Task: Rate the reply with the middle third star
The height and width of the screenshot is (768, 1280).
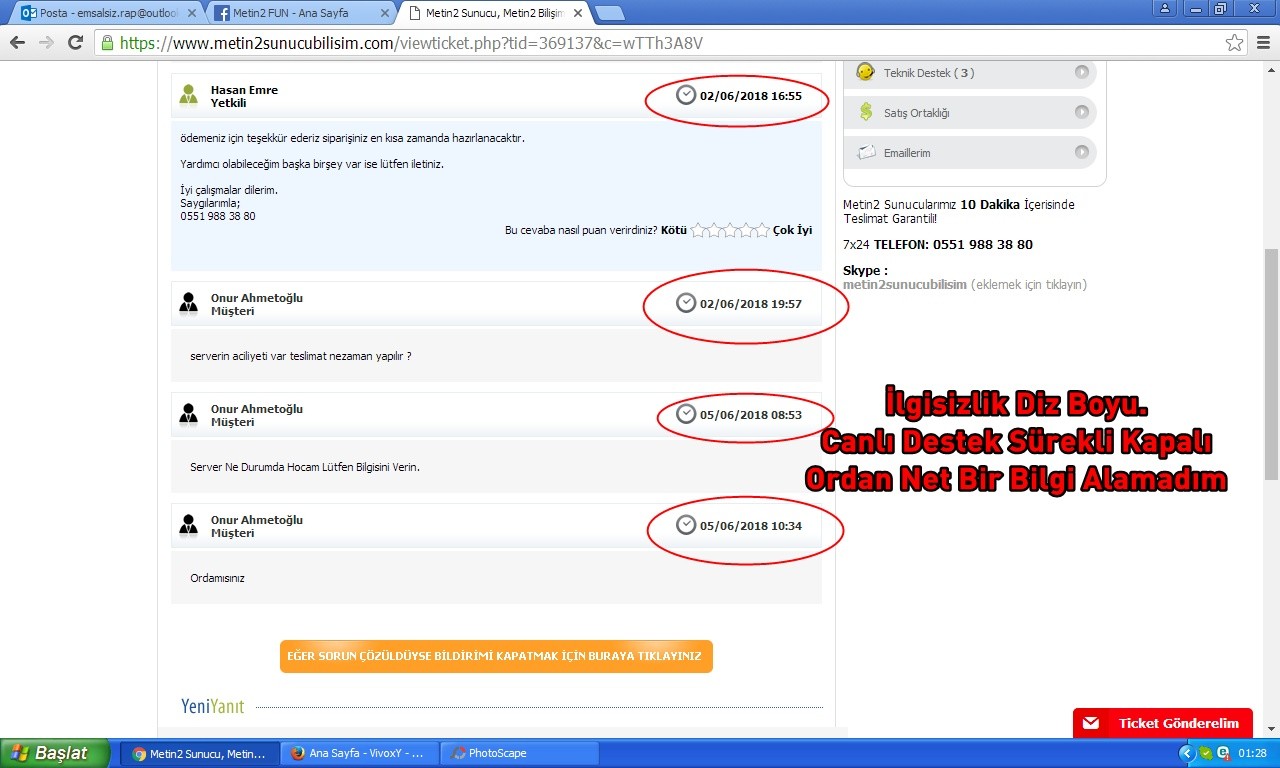Action: 730,230
